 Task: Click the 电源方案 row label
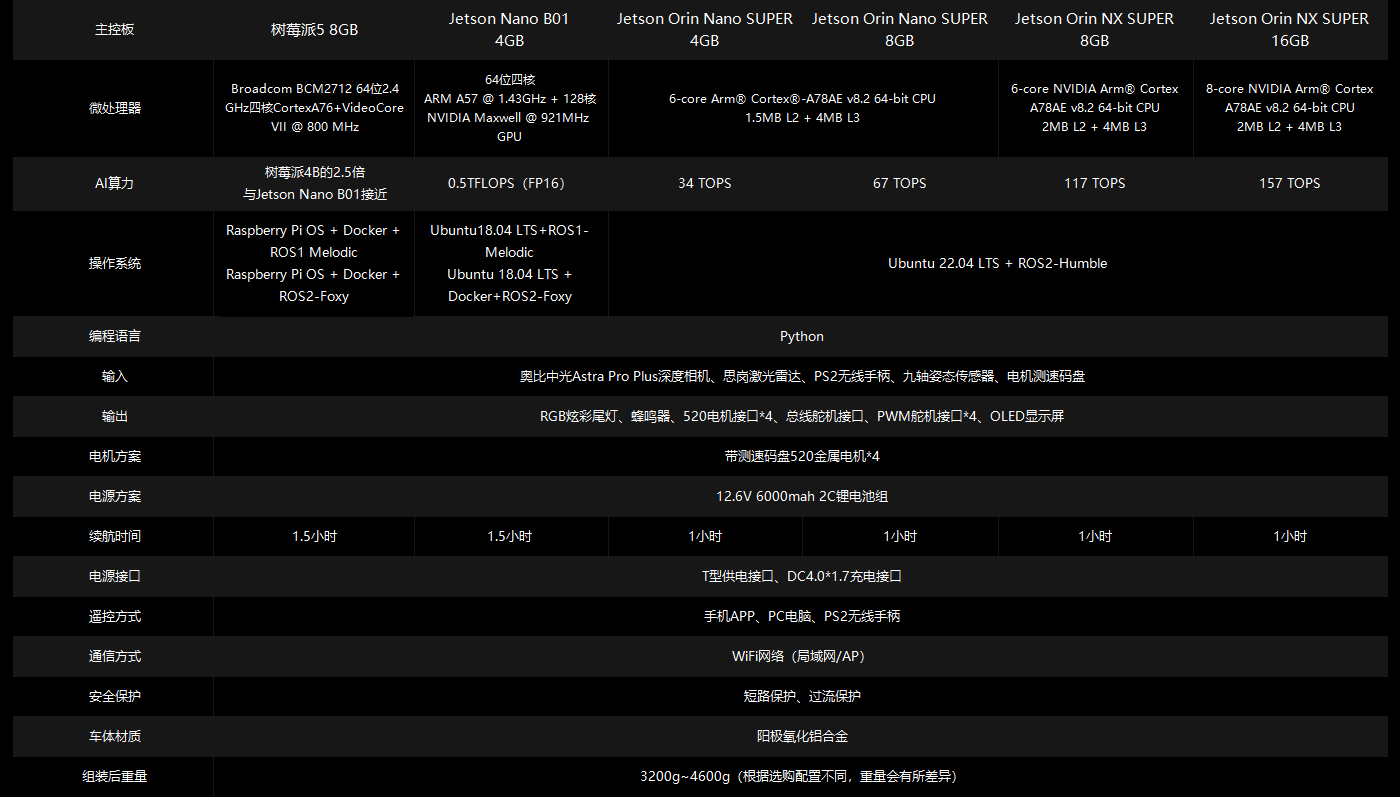point(114,496)
